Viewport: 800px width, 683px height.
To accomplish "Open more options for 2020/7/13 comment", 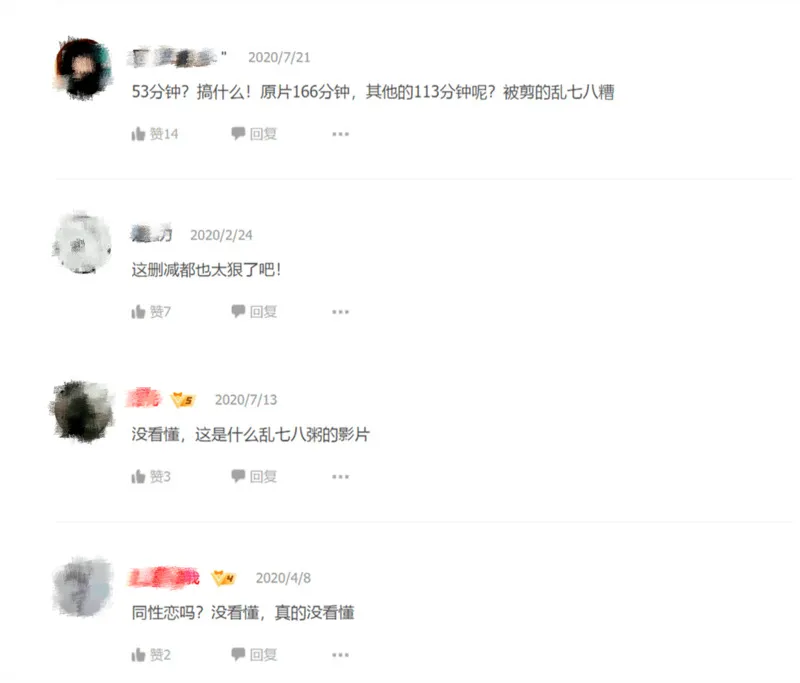I will pyautogui.click(x=340, y=476).
